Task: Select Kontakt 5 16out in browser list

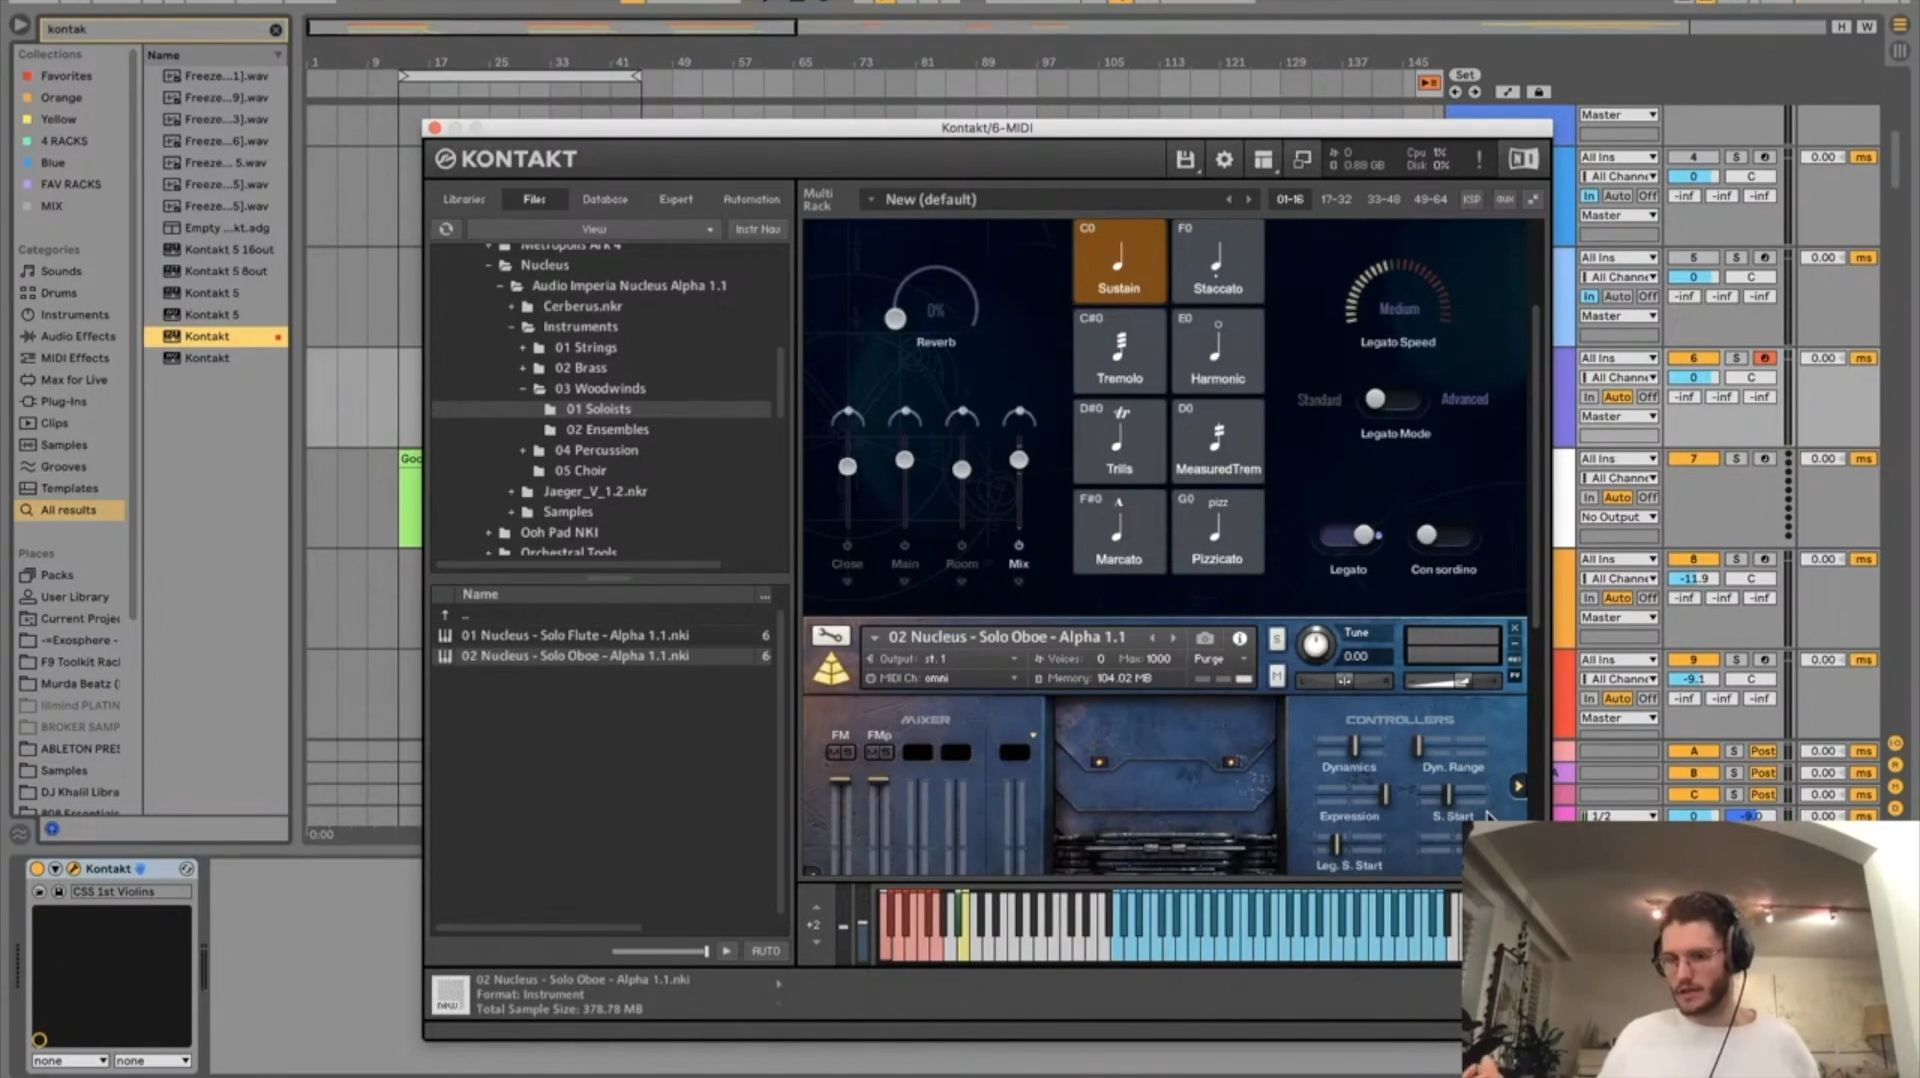Action: (x=218, y=250)
